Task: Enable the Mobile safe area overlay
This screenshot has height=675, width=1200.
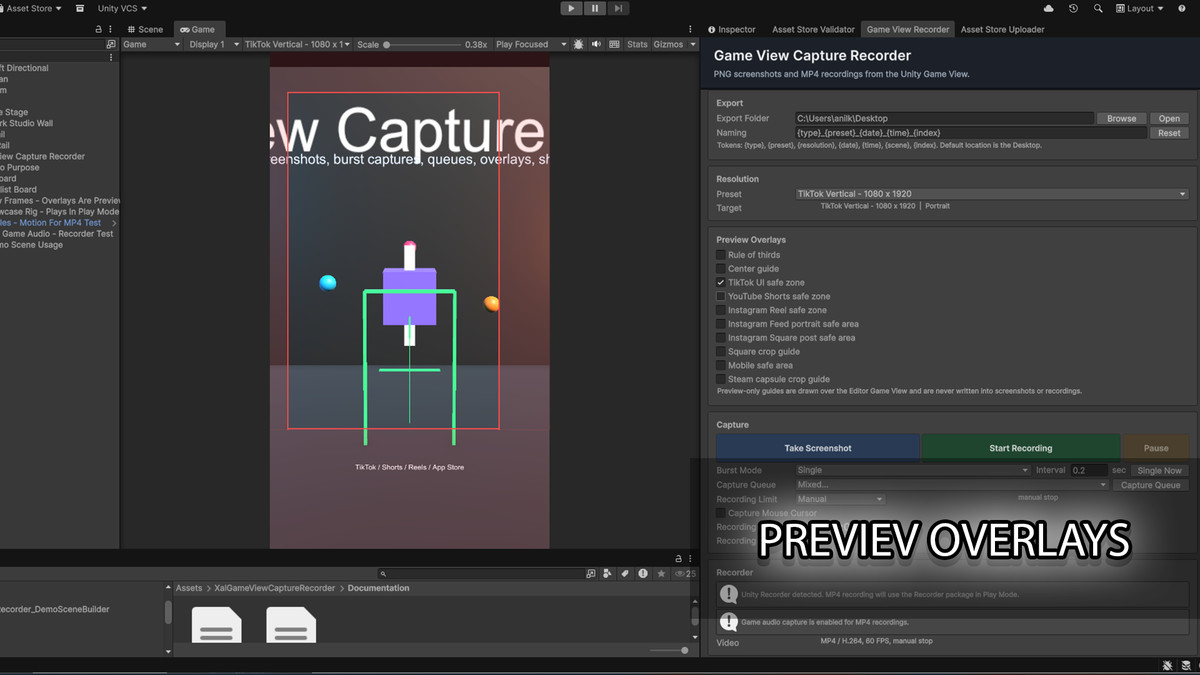Action: click(720, 365)
